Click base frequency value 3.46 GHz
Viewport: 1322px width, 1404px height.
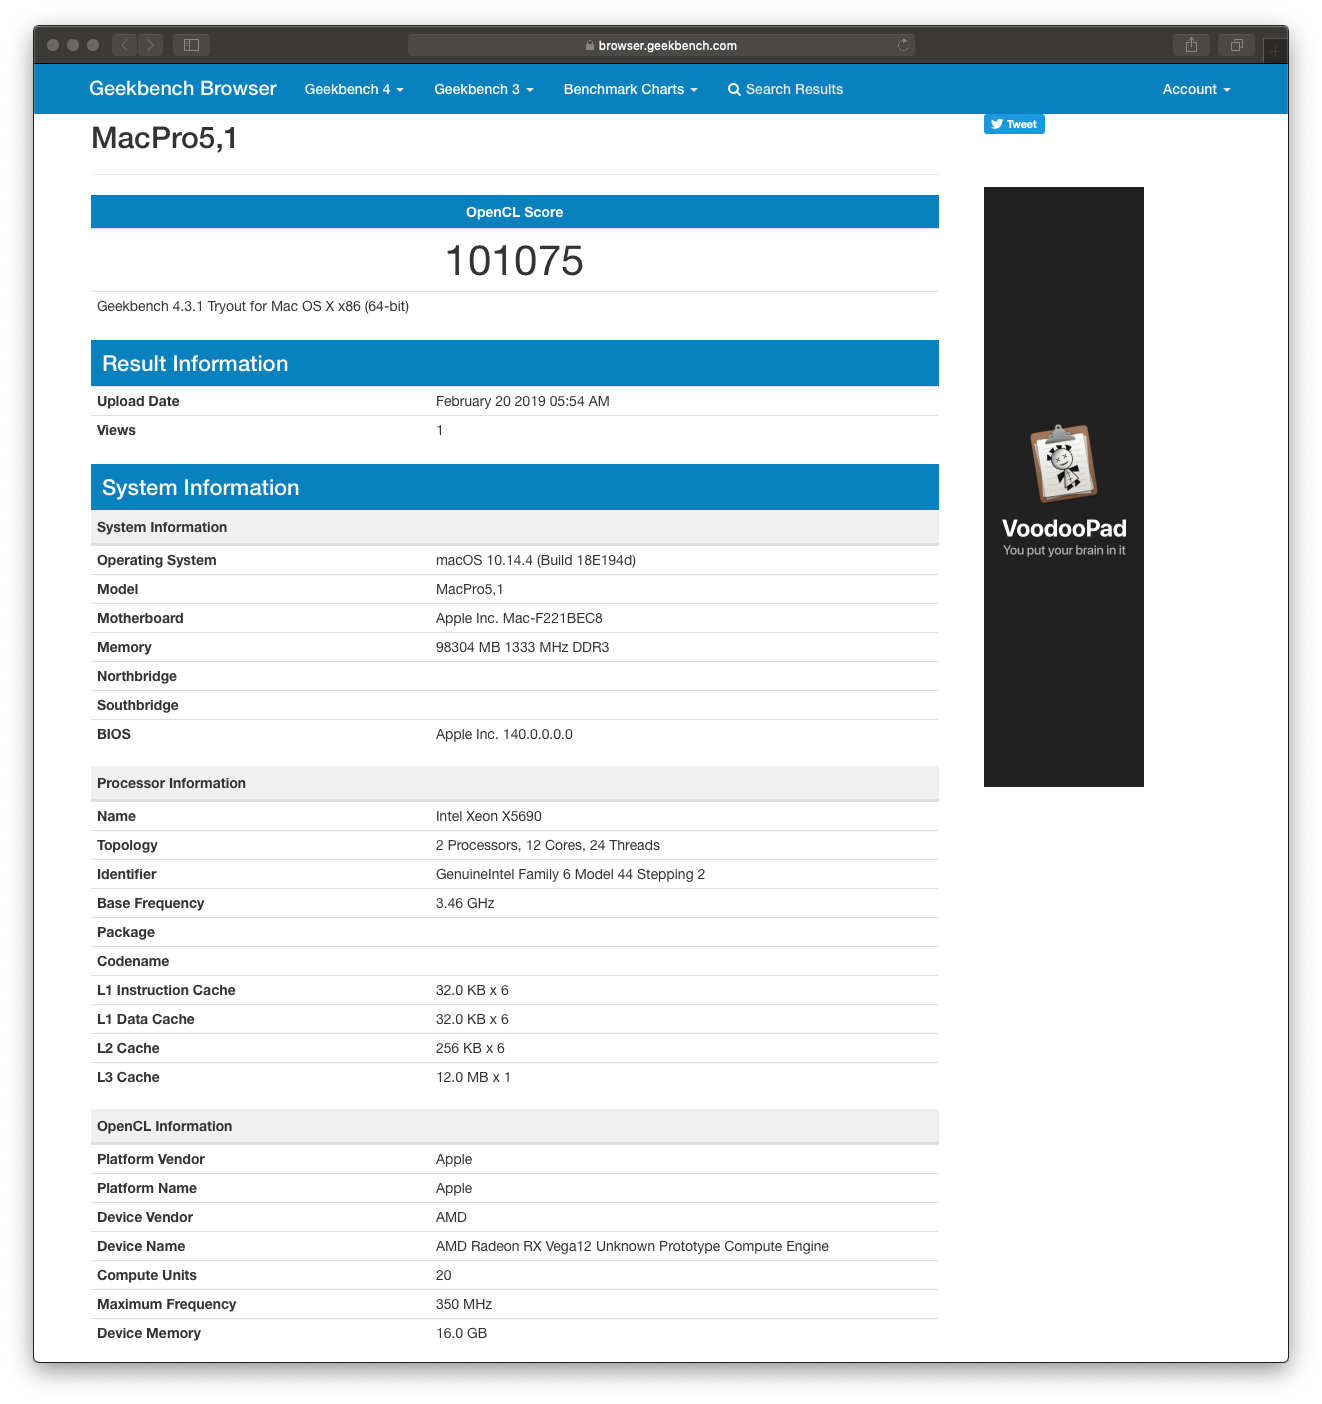(465, 903)
